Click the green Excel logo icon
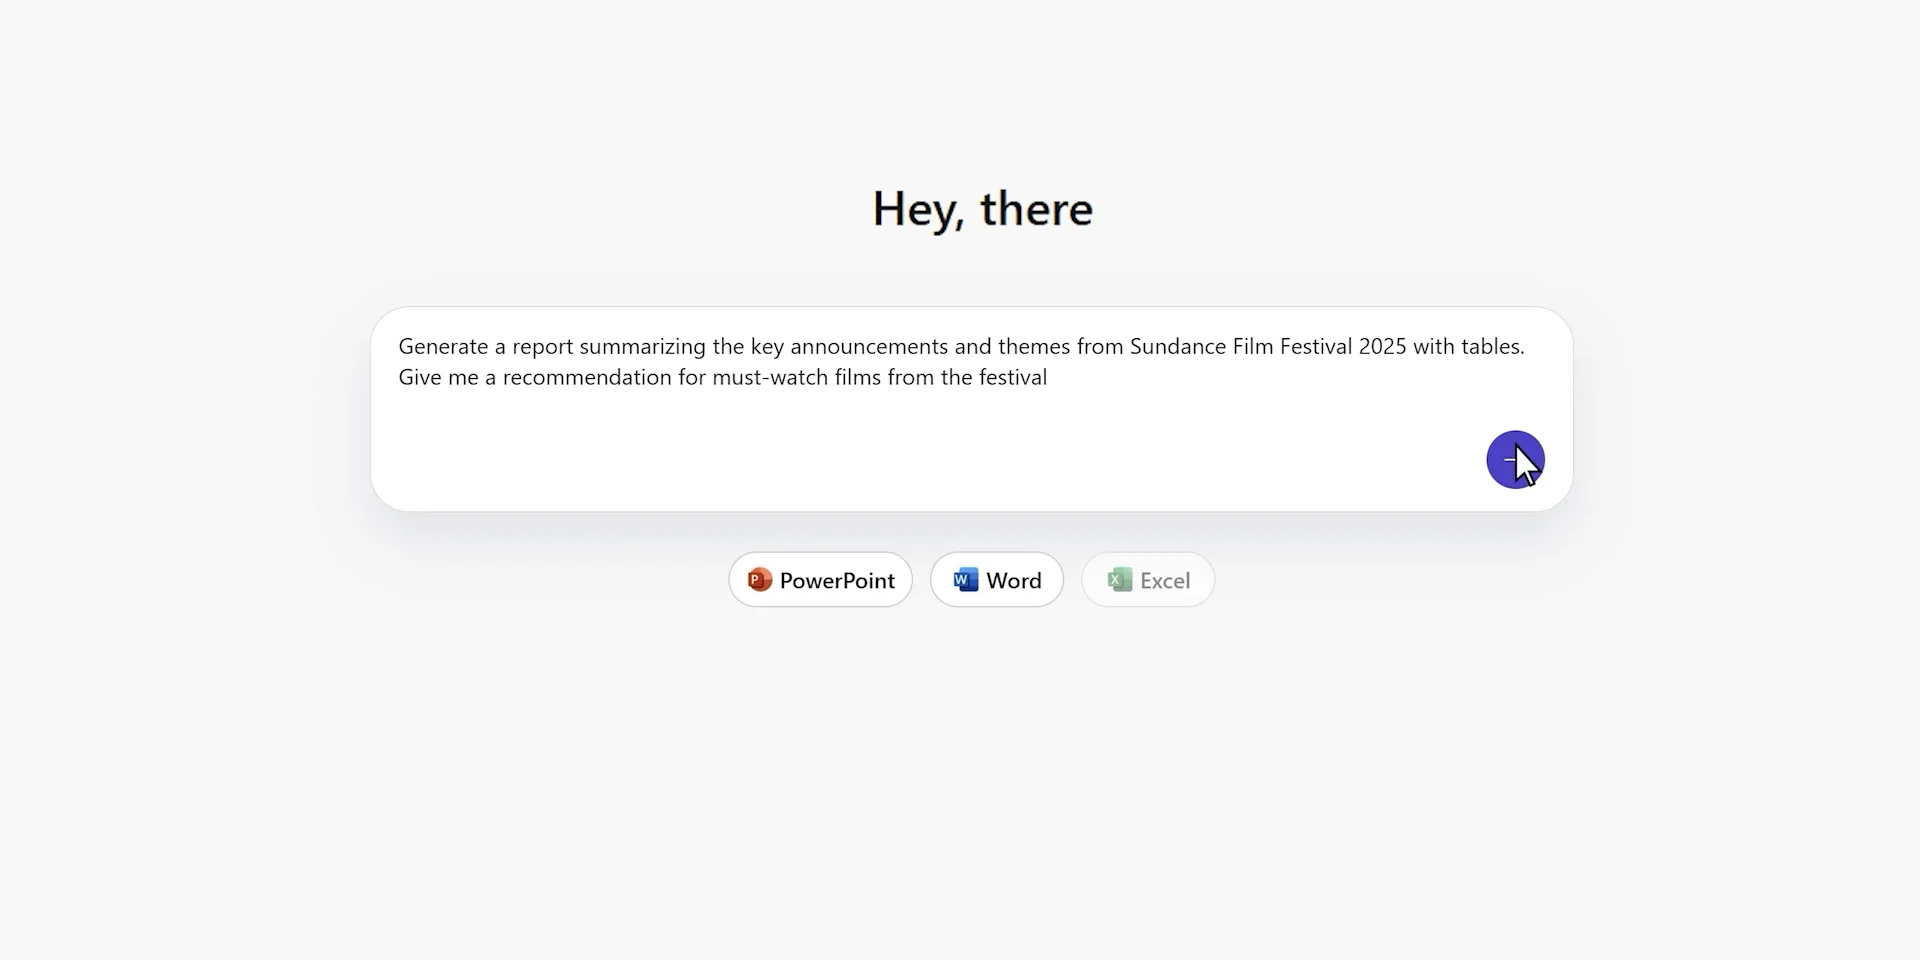The width and height of the screenshot is (1920, 960). (1120, 580)
